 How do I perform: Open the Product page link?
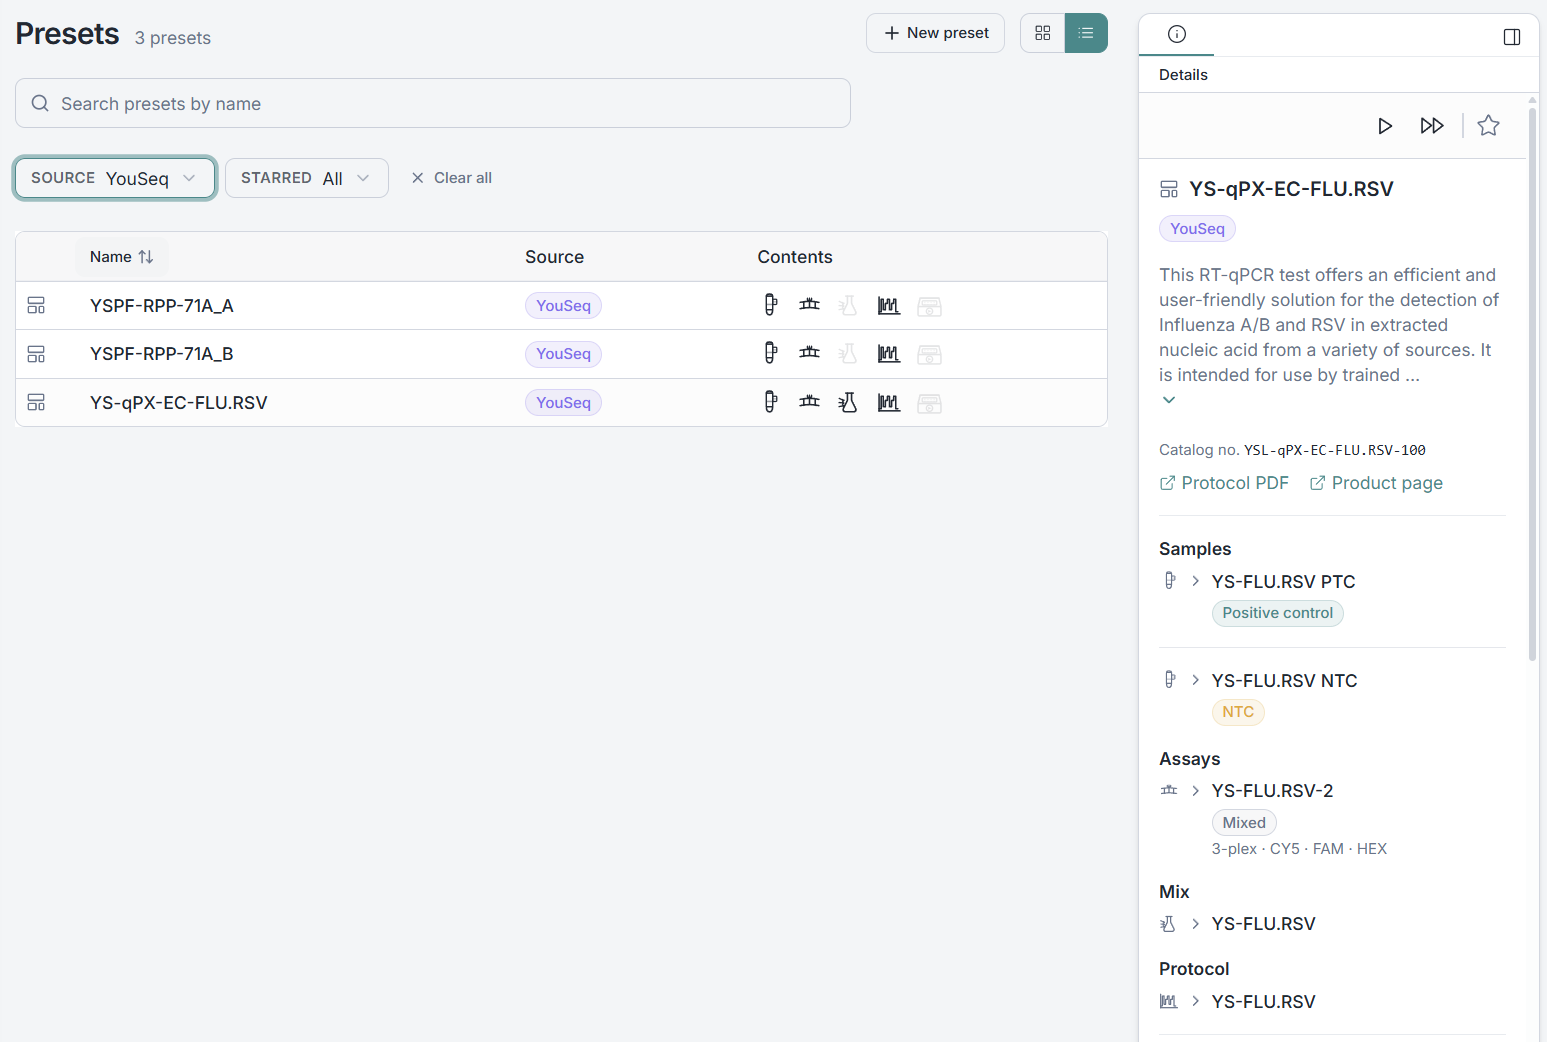point(1376,483)
